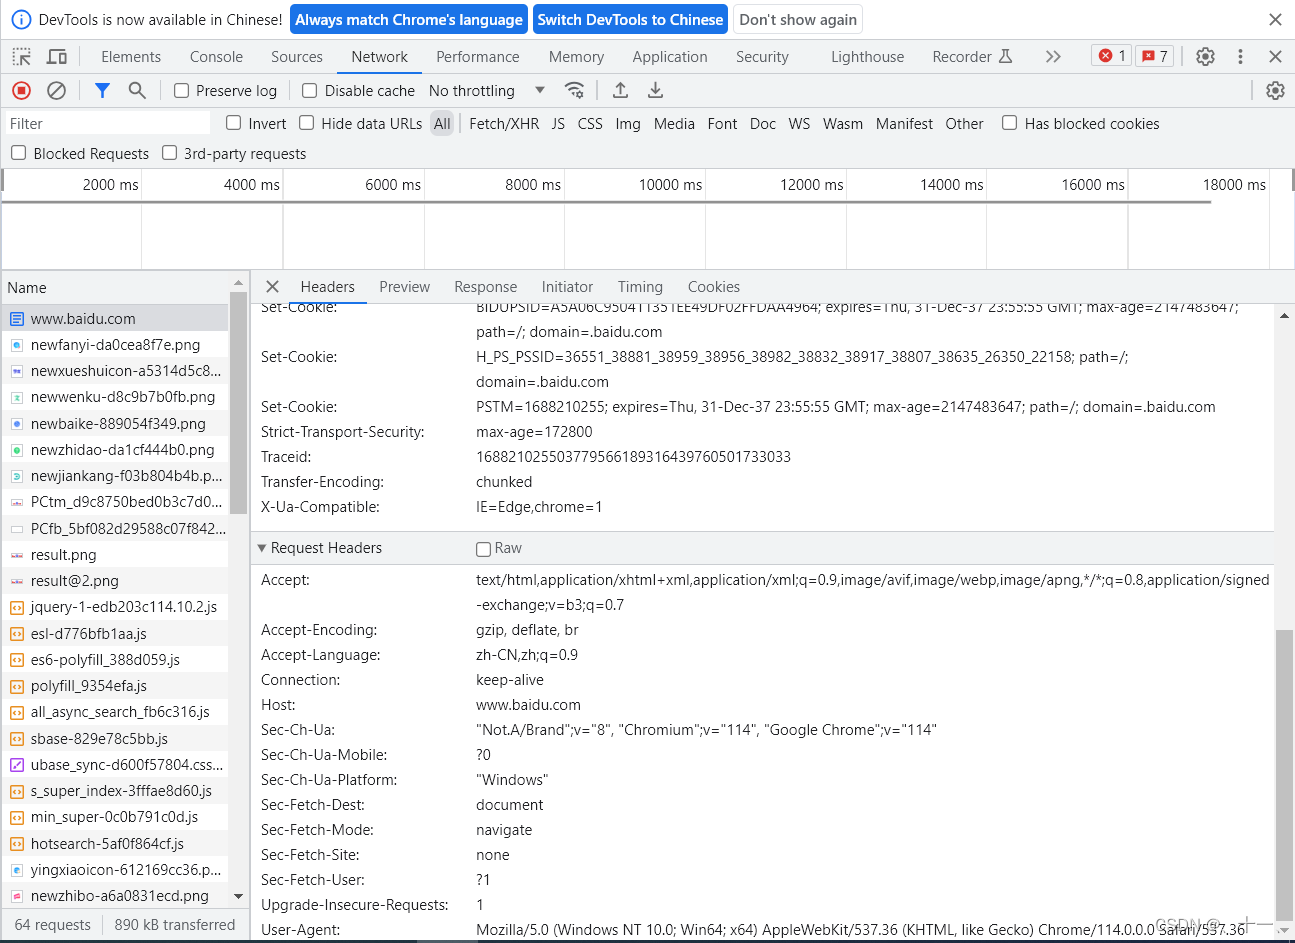Collapse the Request Headers section
This screenshot has width=1295, height=943.
[262, 548]
